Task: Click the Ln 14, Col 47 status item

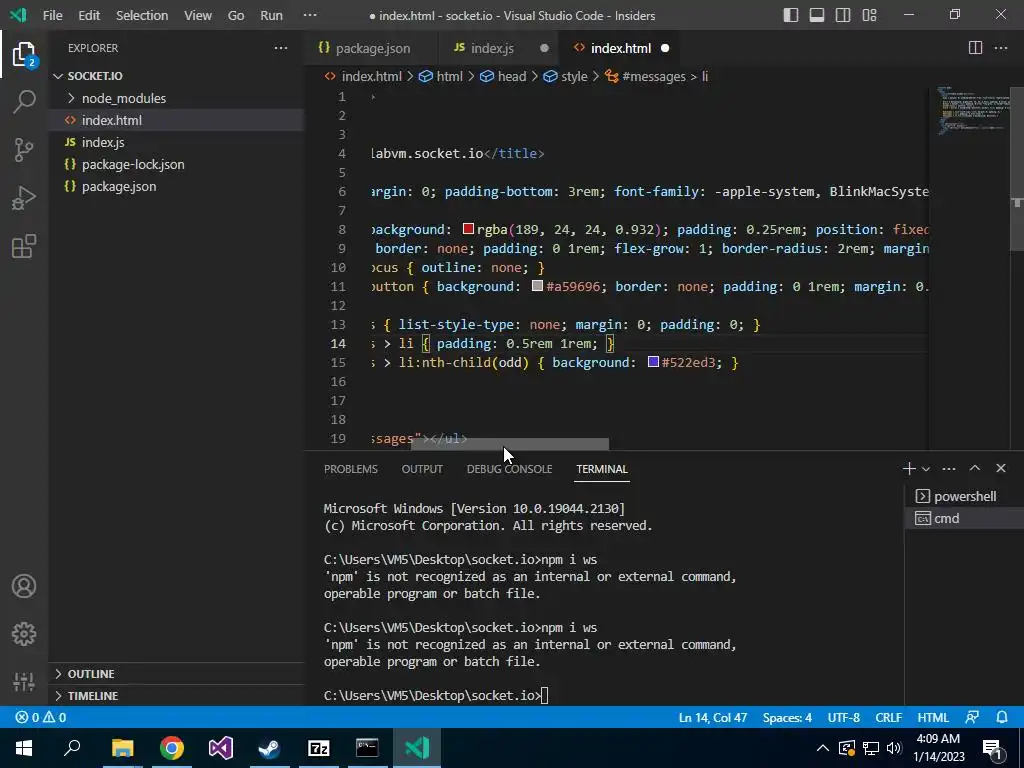Action: pyautogui.click(x=712, y=717)
